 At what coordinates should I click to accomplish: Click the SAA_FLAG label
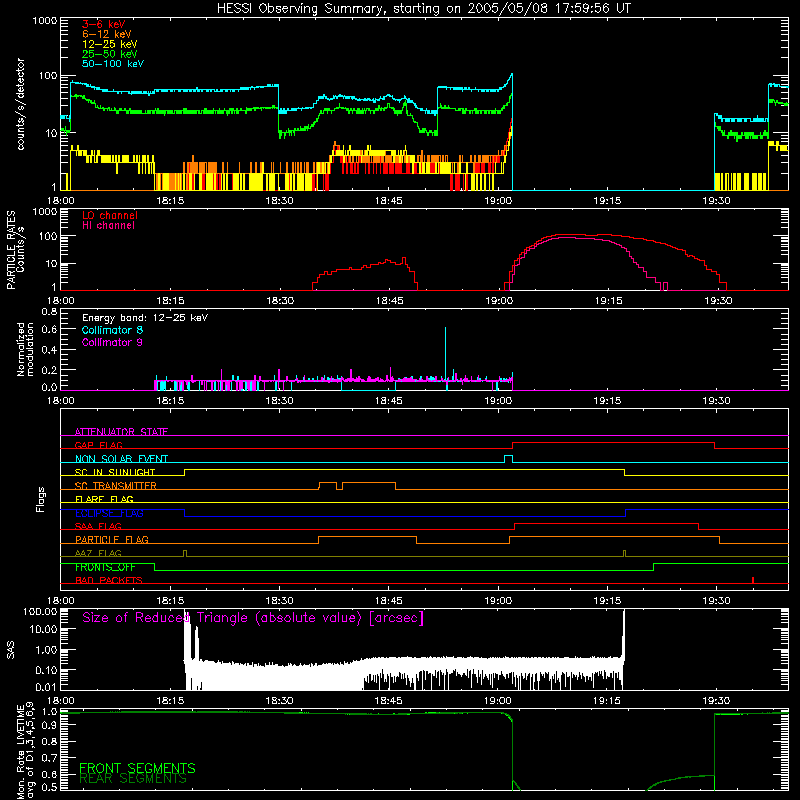[x=98, y=526]
